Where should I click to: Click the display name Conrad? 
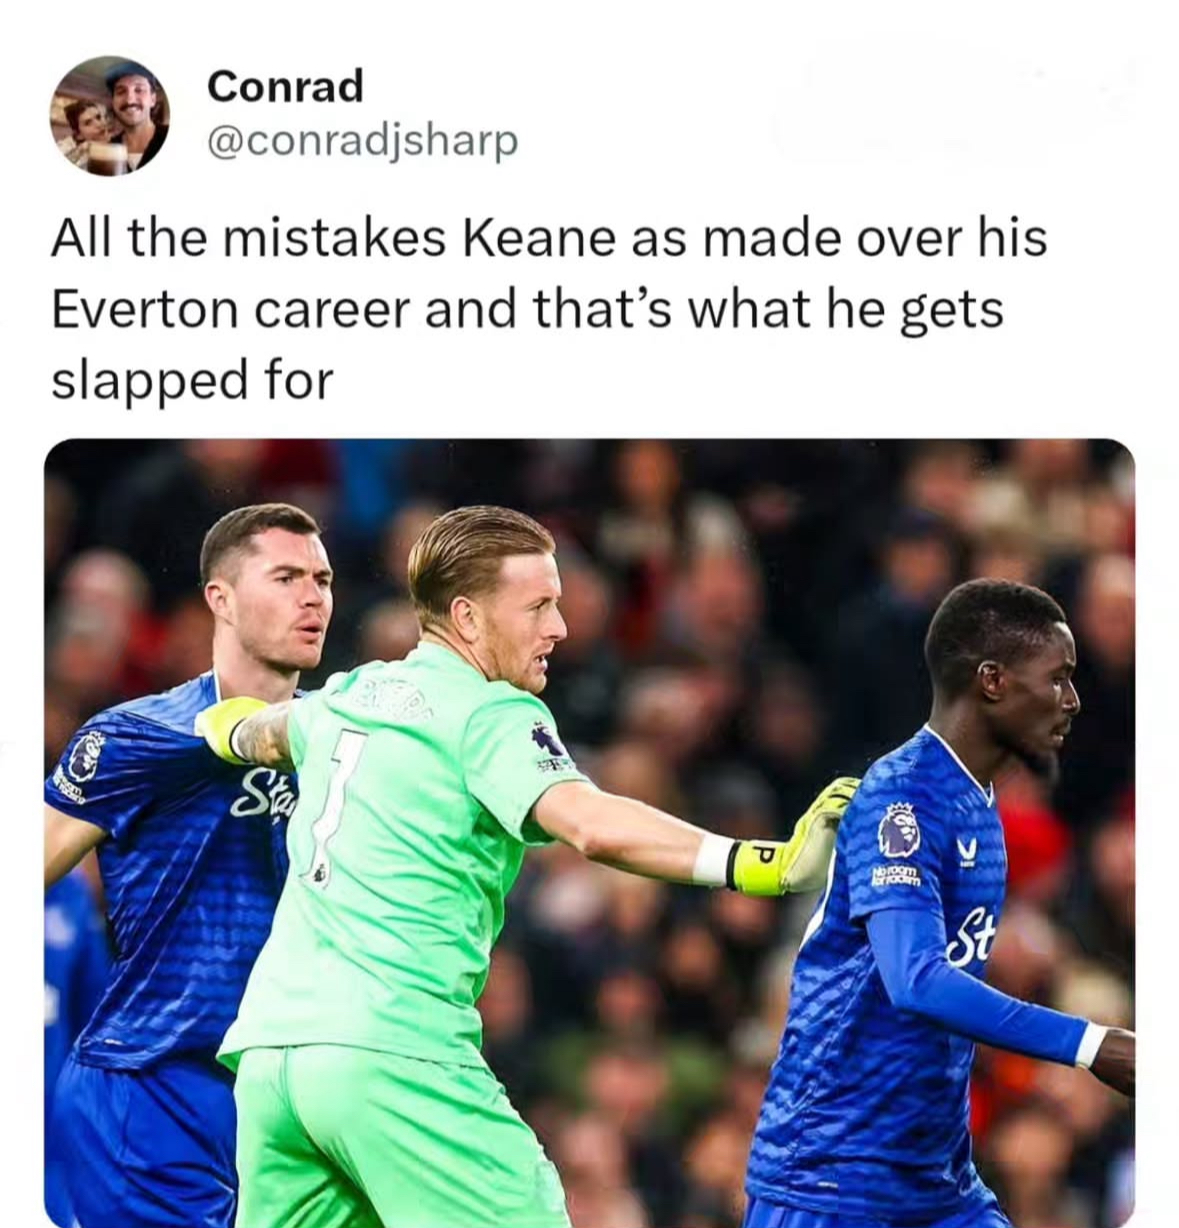285,86
